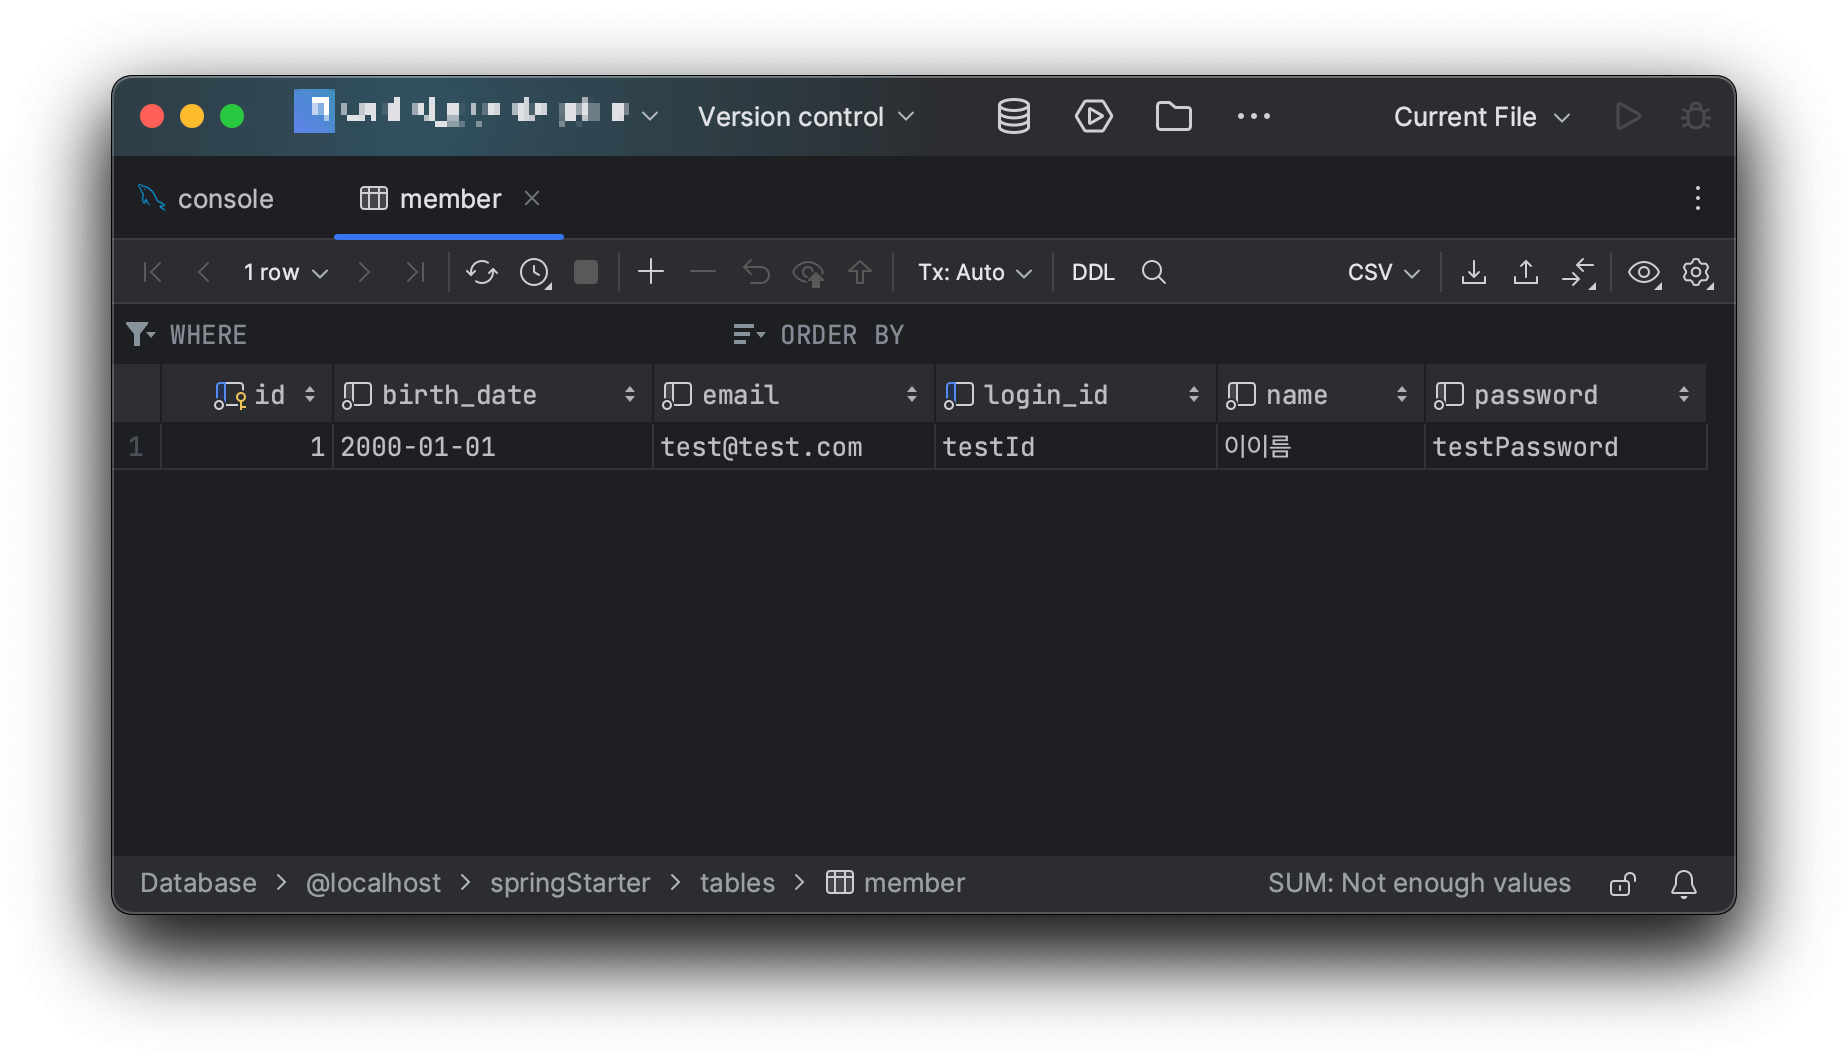1848x1062 pixels.
Task: Select the testPassword cell
Action: click(1565, 447)
